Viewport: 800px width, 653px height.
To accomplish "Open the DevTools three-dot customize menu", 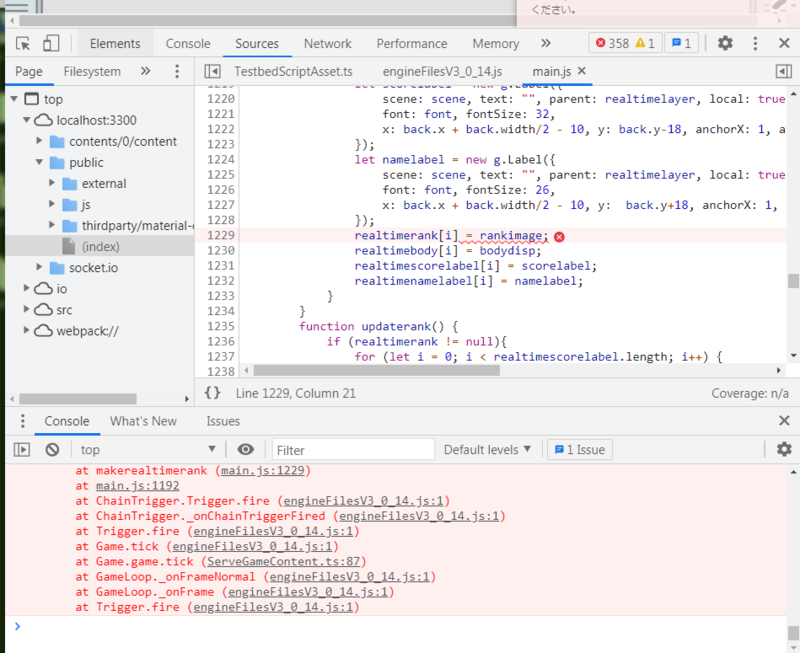I will tap(755, 43).
